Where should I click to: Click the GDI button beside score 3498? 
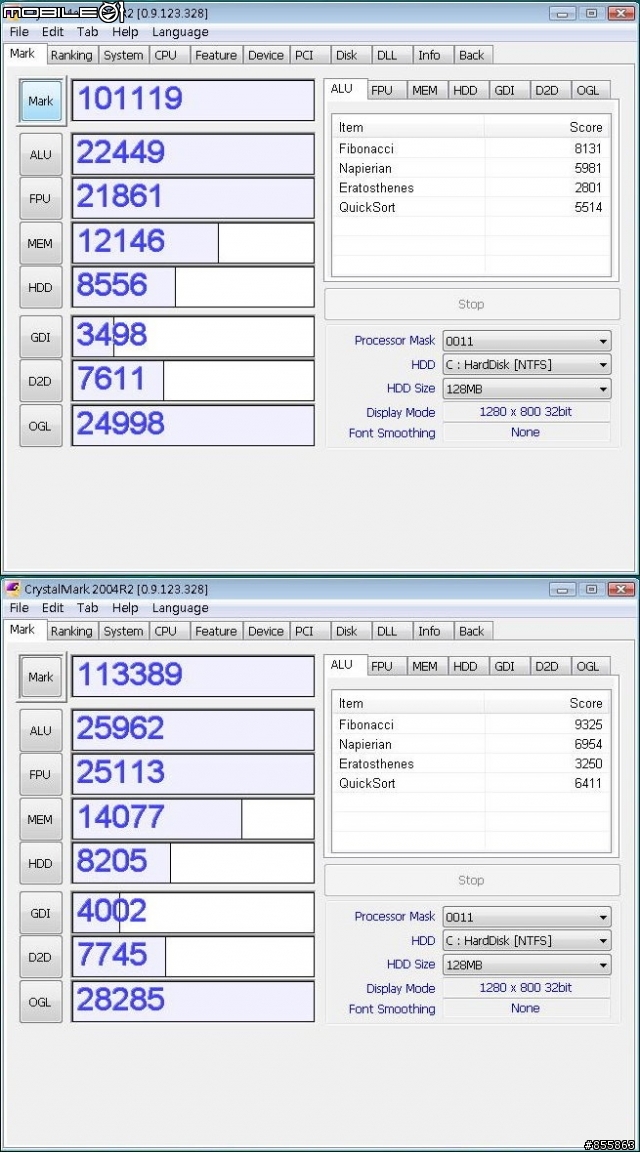click(40, 338)
